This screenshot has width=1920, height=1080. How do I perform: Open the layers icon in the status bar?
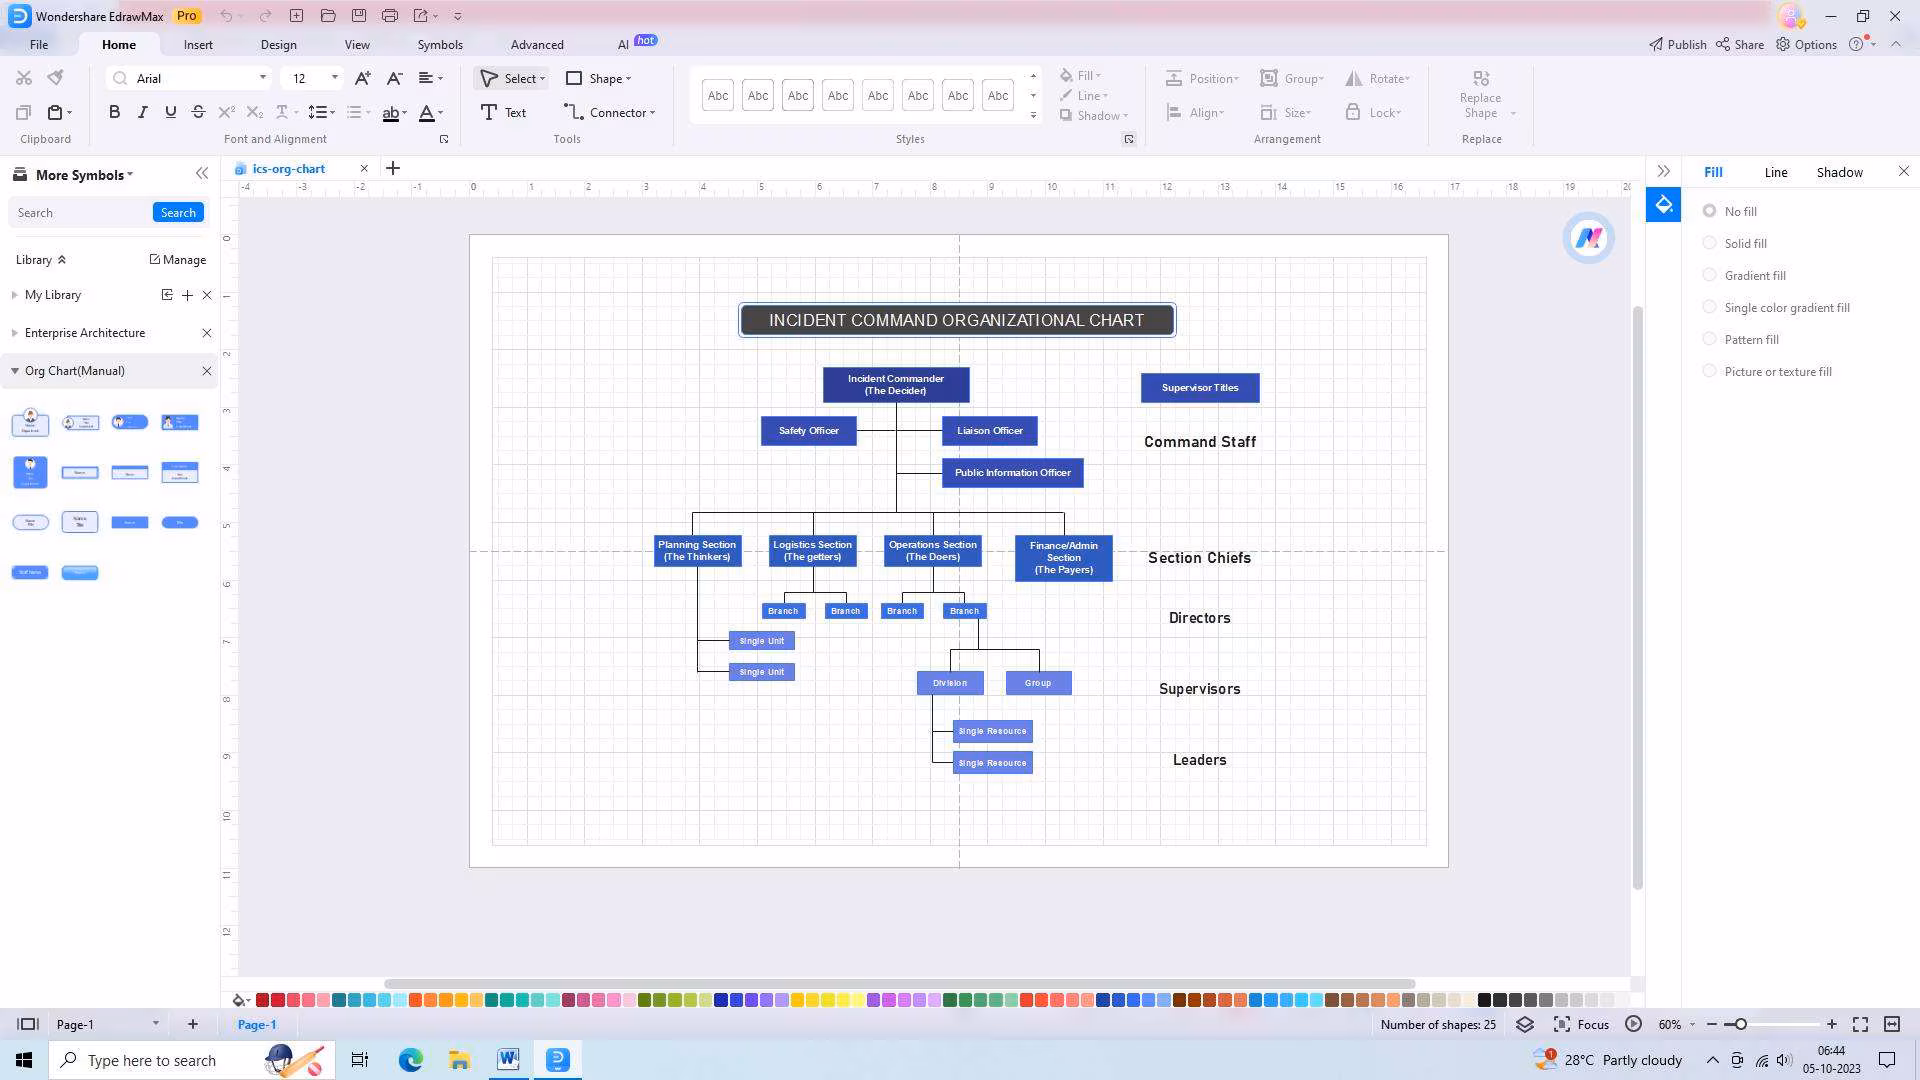[1524, 1024]
